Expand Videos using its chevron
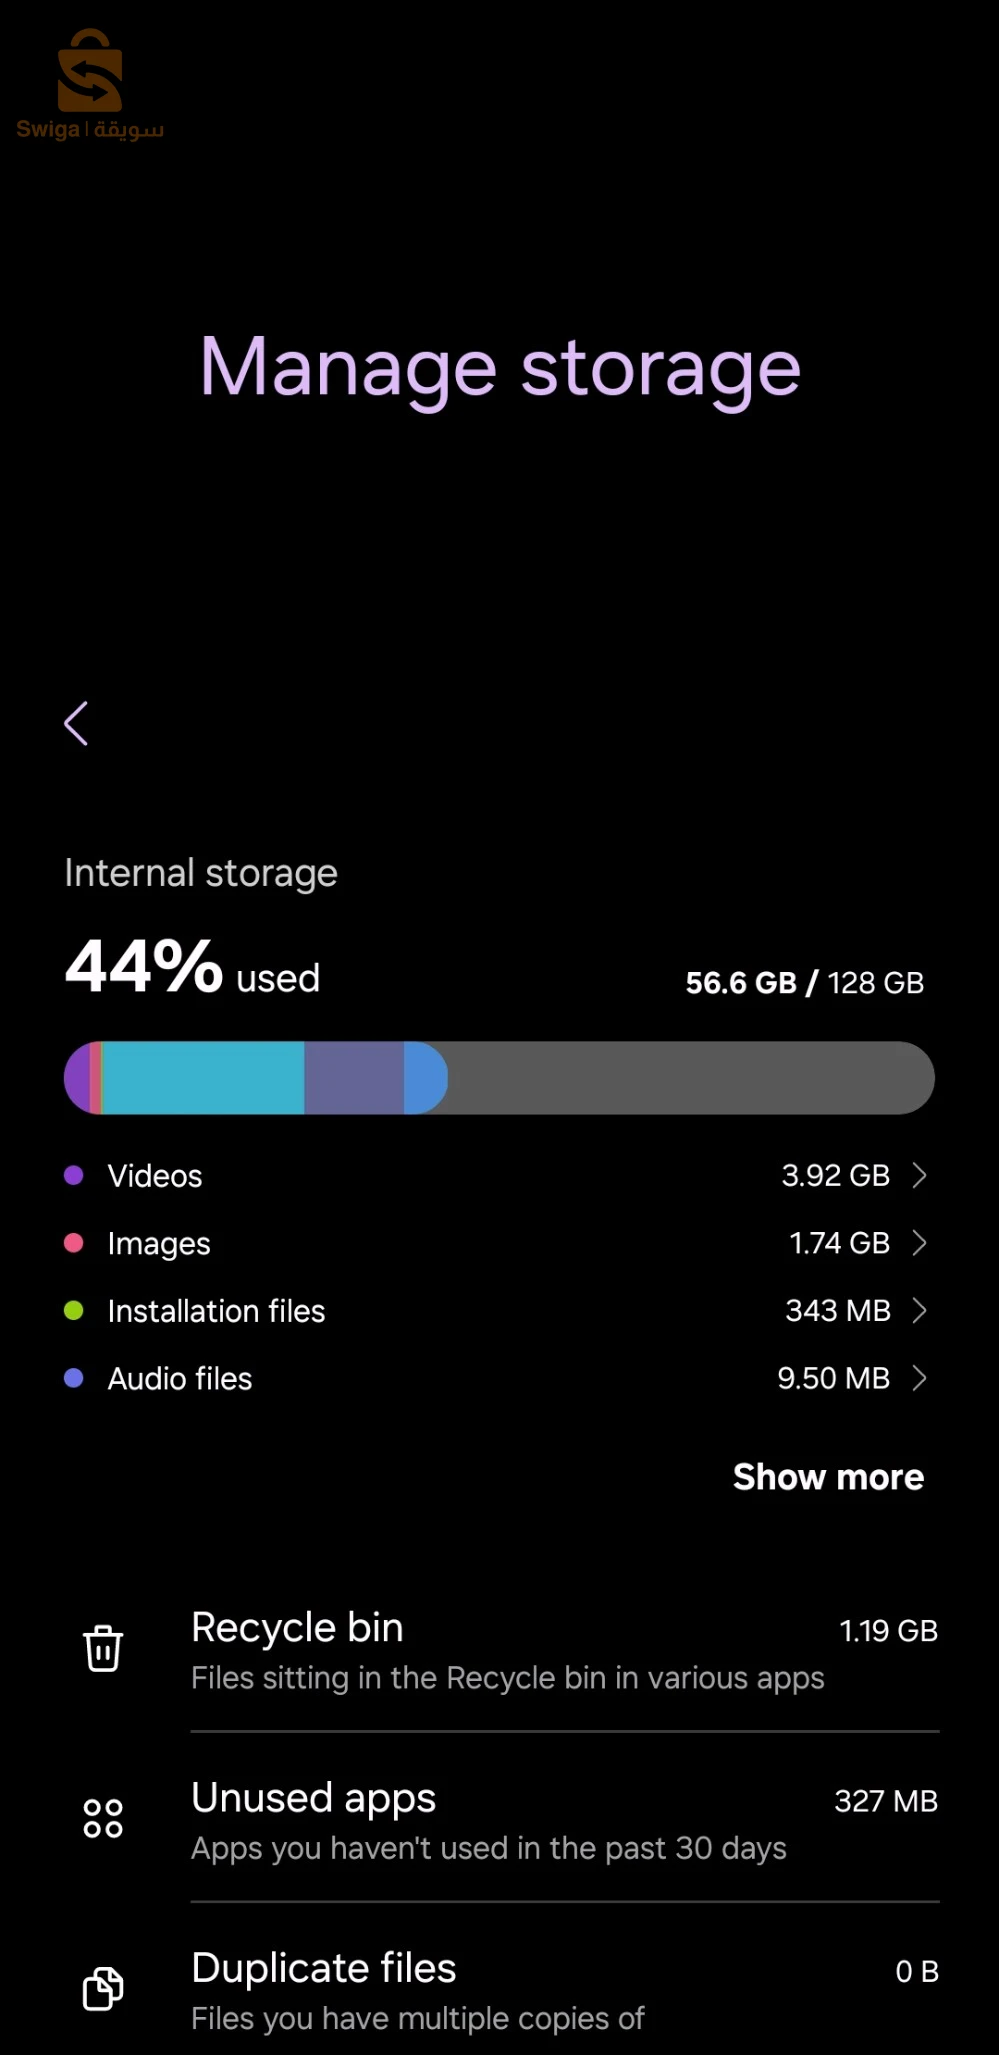 (920, 1175)
